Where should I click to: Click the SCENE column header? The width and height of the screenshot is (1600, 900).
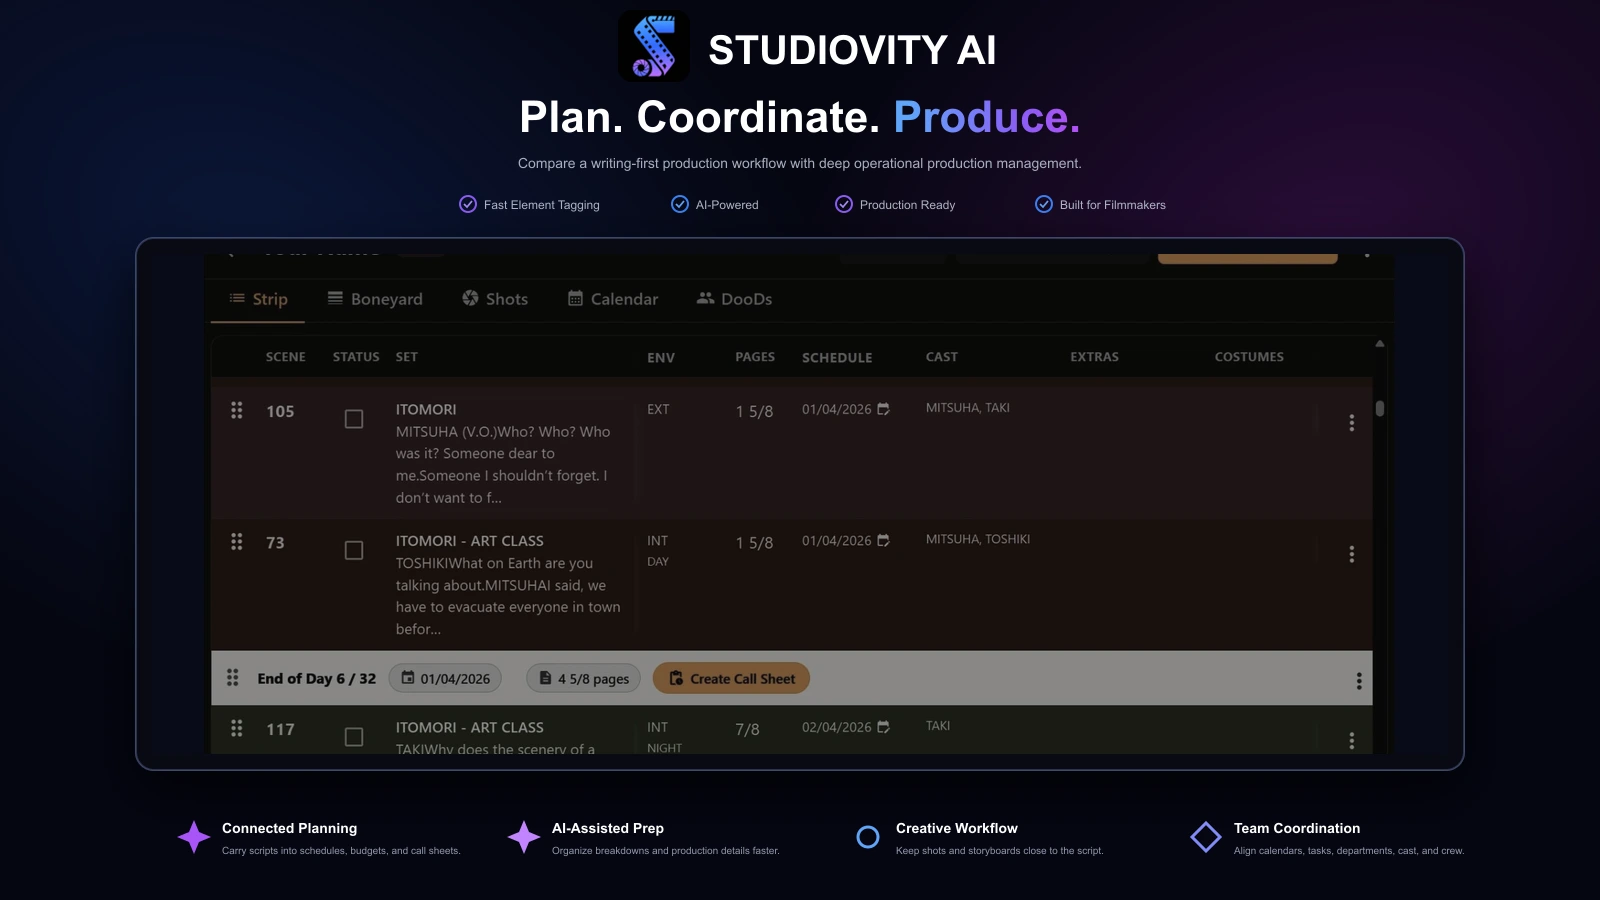tap(286, 357)
